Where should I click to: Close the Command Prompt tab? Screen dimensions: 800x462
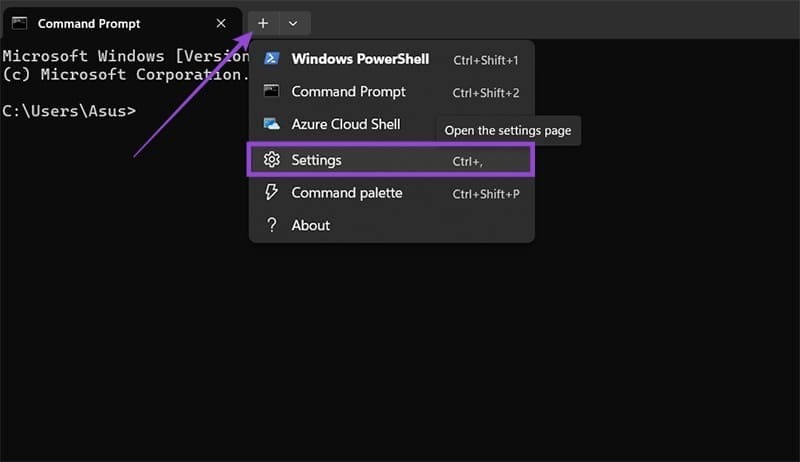click(x=221, y=23)
